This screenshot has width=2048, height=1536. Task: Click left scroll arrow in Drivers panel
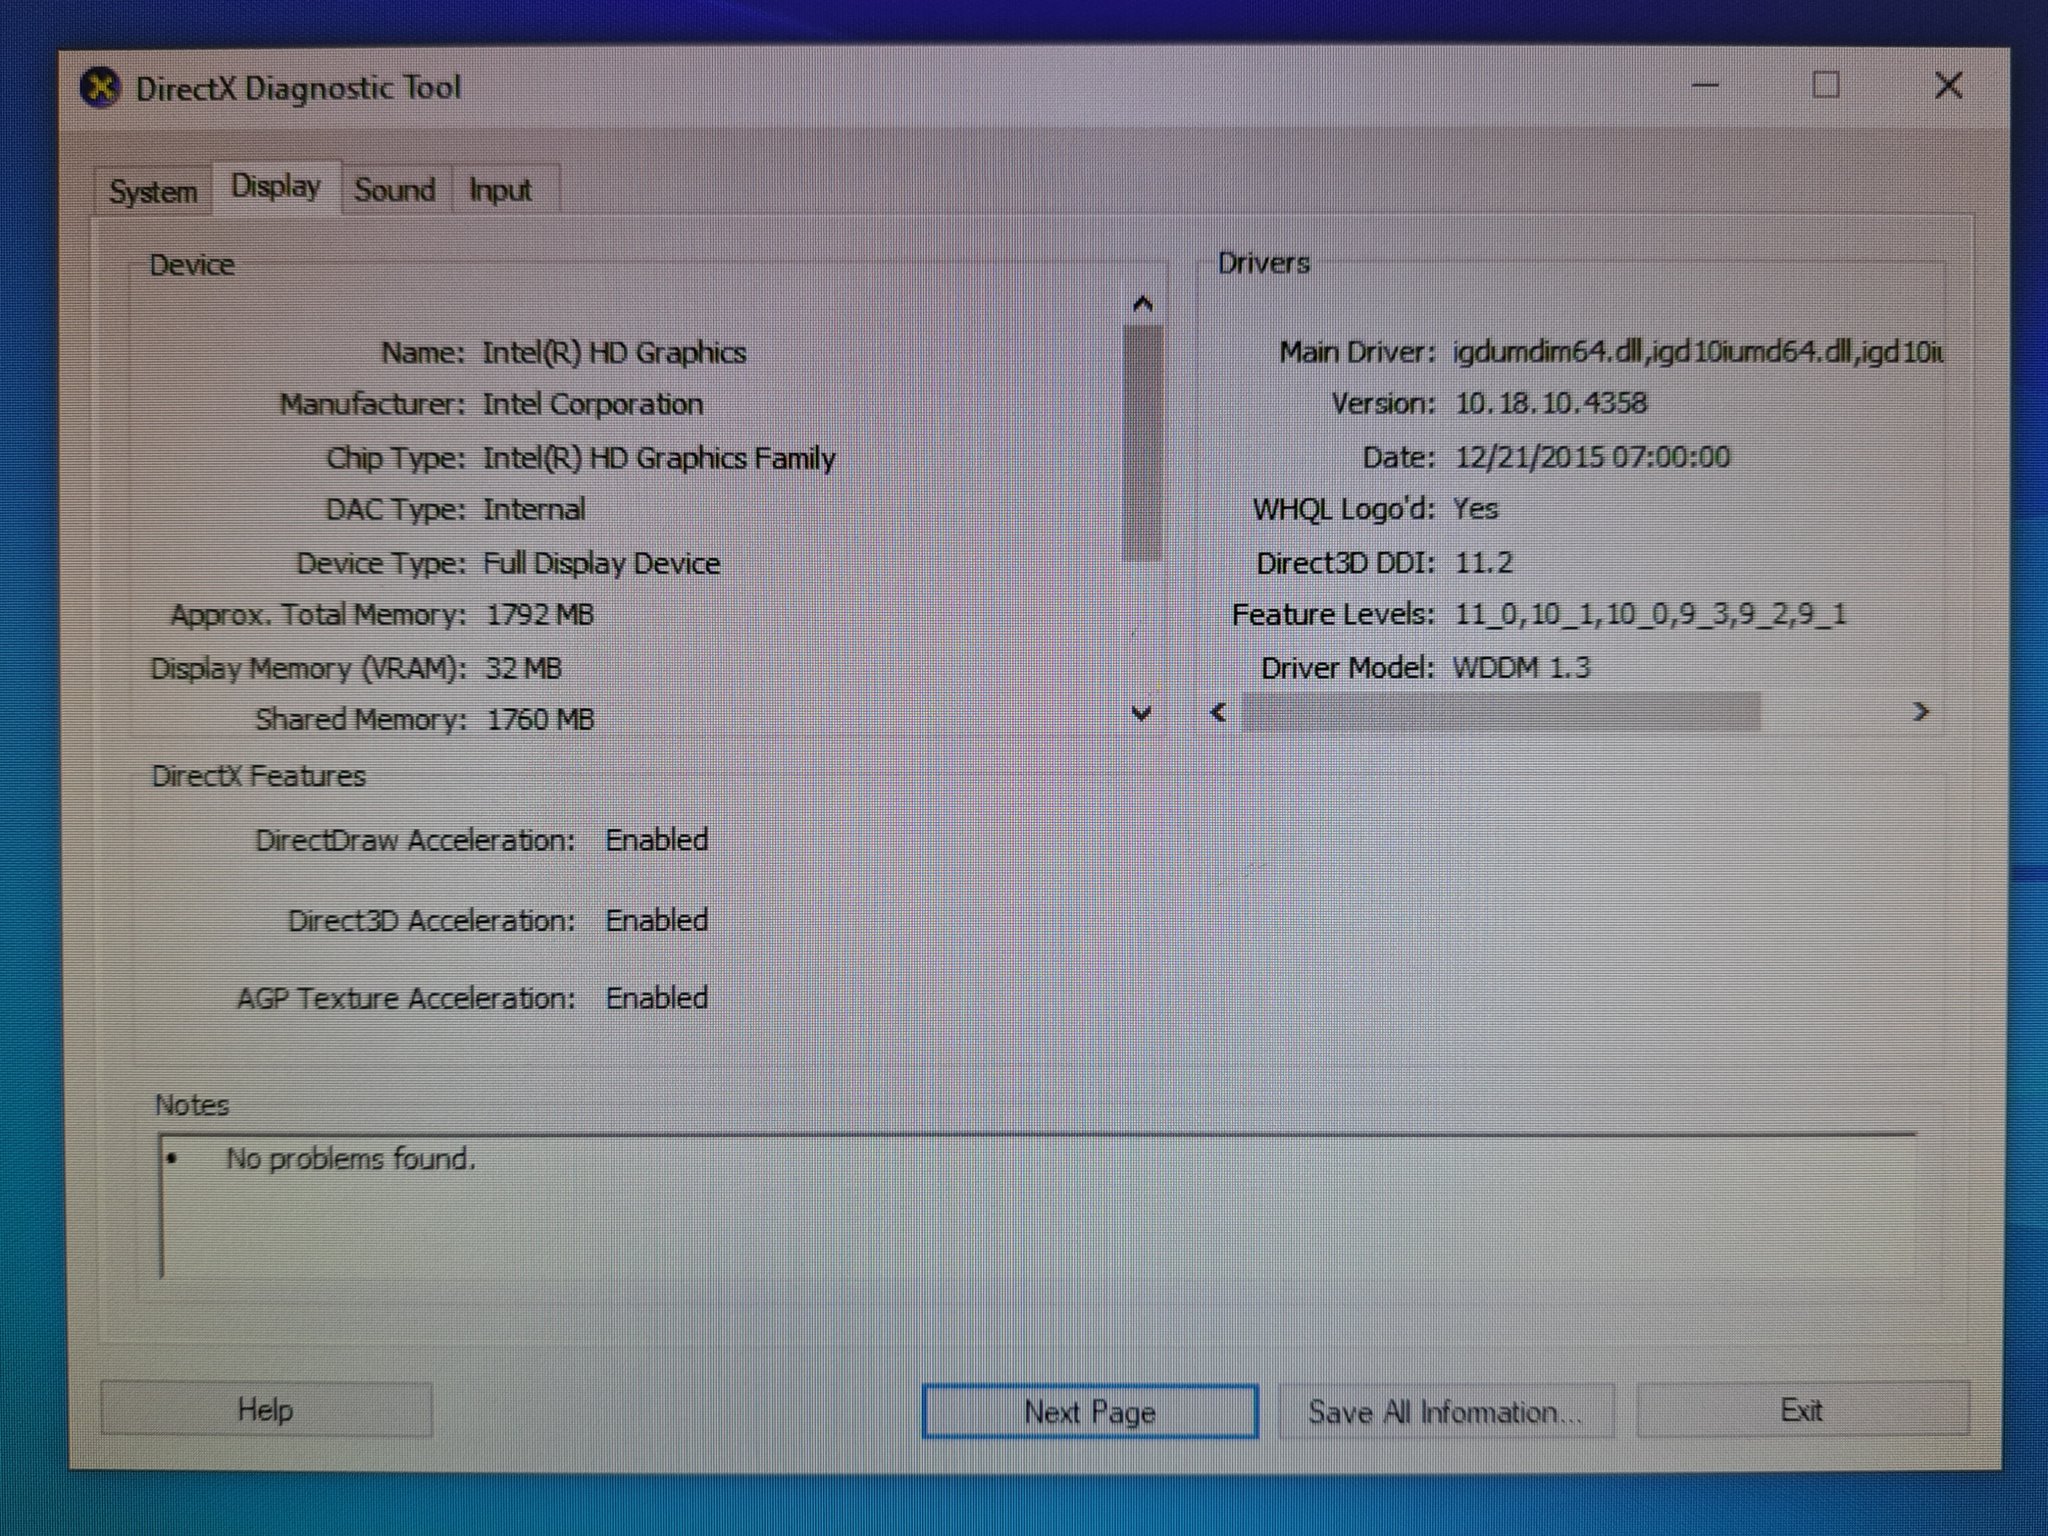point(1218,712)
